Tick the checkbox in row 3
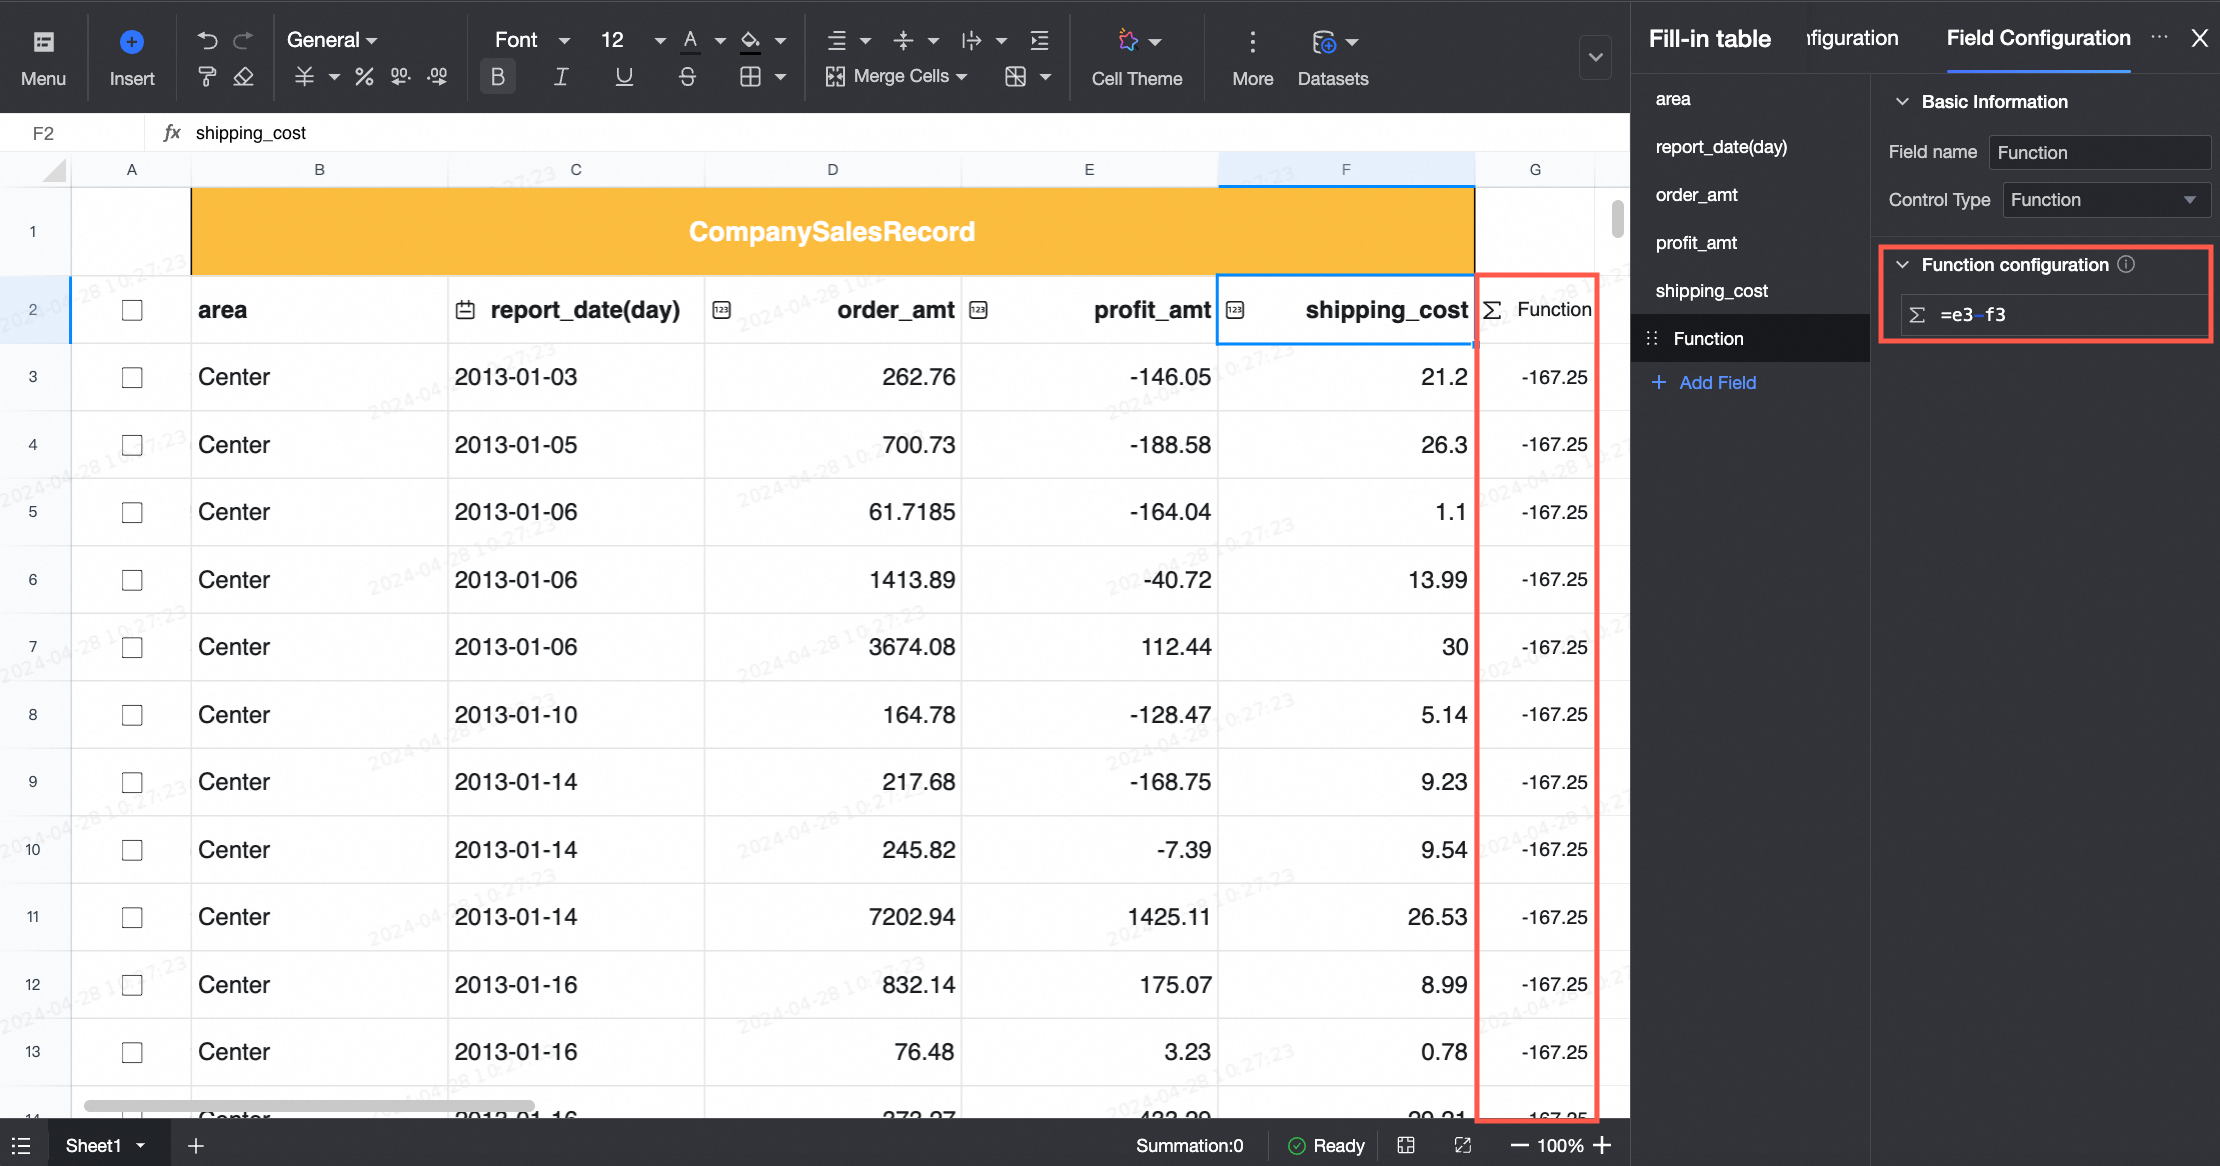The width and height of the screenshot is (2220, 1166). (x=132, y=377)
